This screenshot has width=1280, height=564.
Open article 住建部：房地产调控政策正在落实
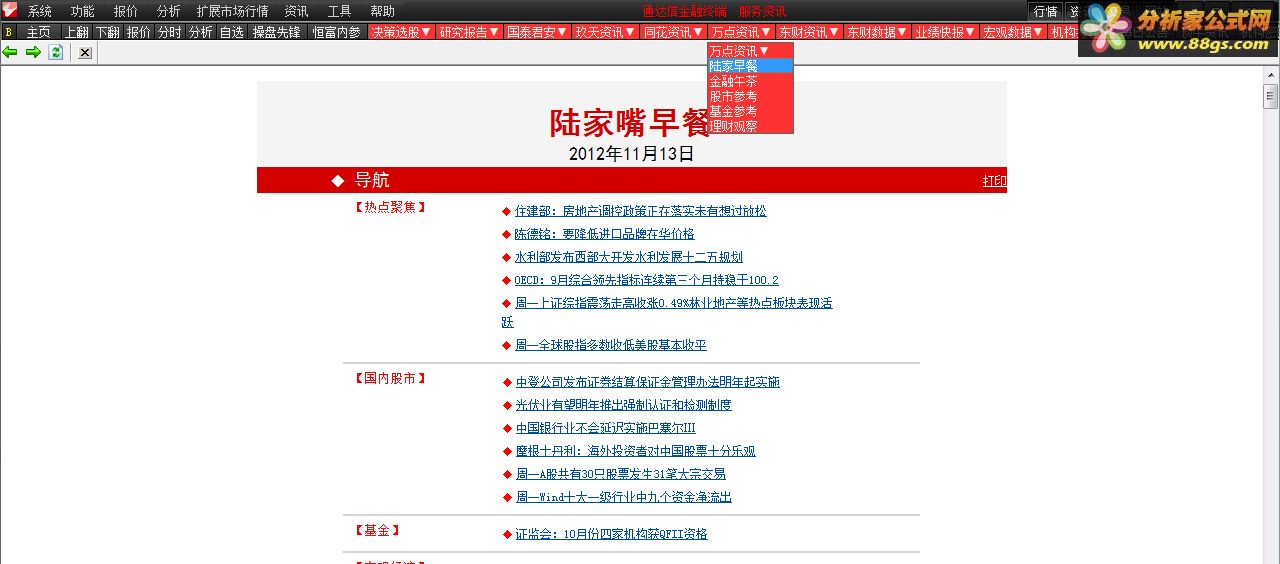pos(640,211)
